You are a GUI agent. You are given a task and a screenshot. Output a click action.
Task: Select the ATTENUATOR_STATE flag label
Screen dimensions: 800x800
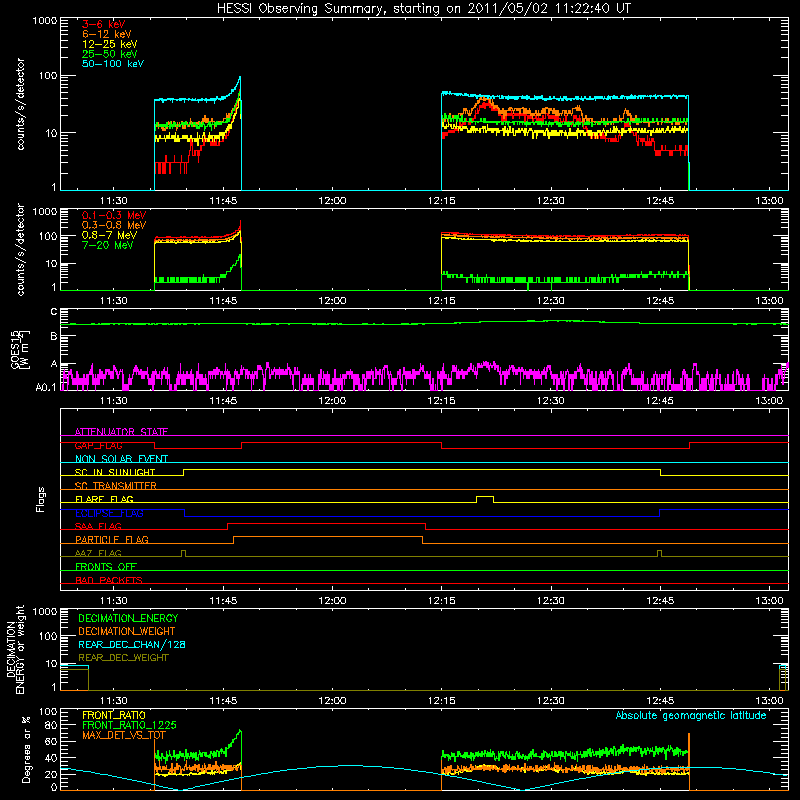121,432
